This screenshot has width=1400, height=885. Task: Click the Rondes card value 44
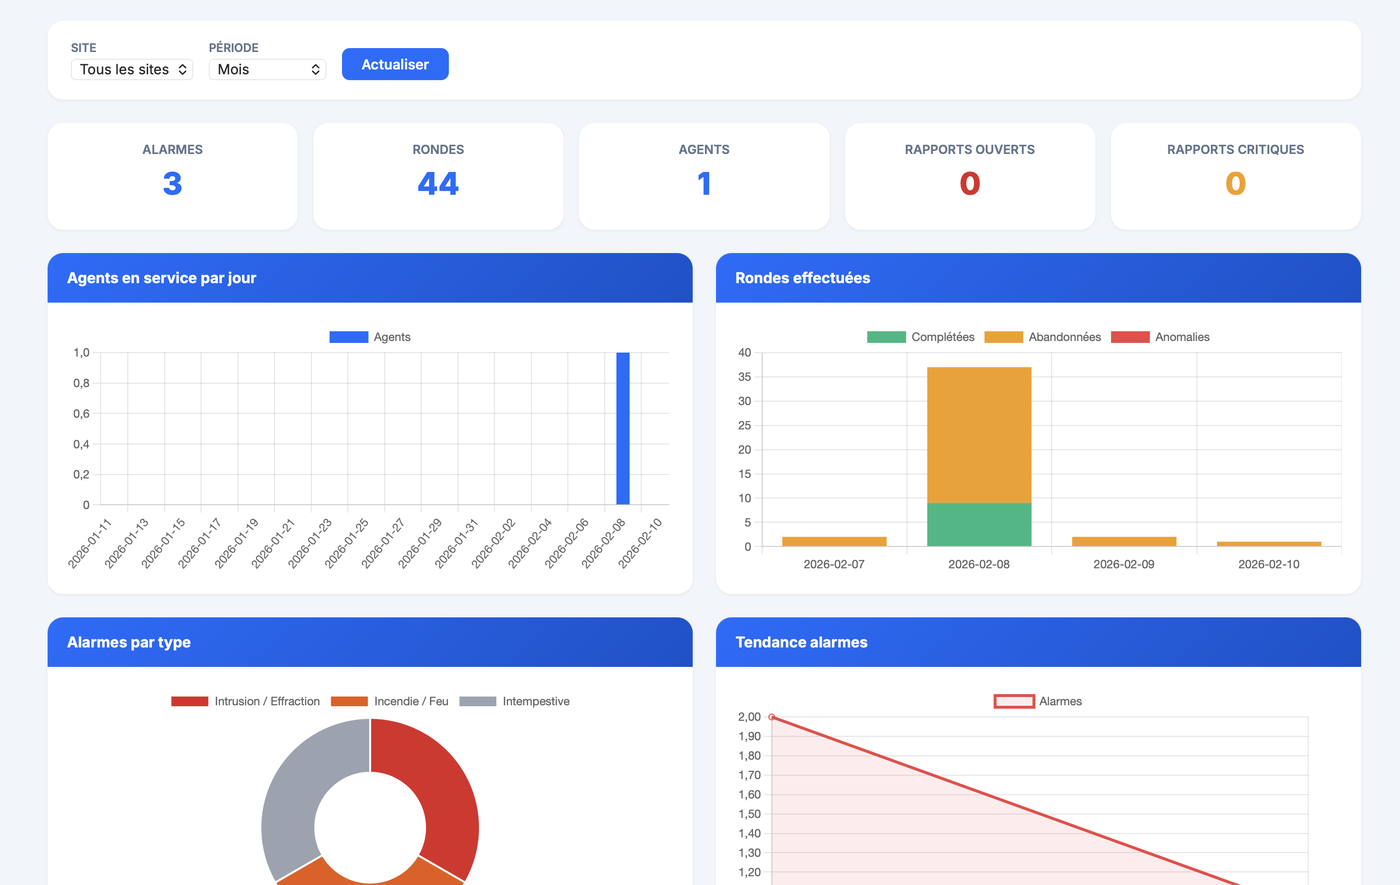[x=438, y=184]
